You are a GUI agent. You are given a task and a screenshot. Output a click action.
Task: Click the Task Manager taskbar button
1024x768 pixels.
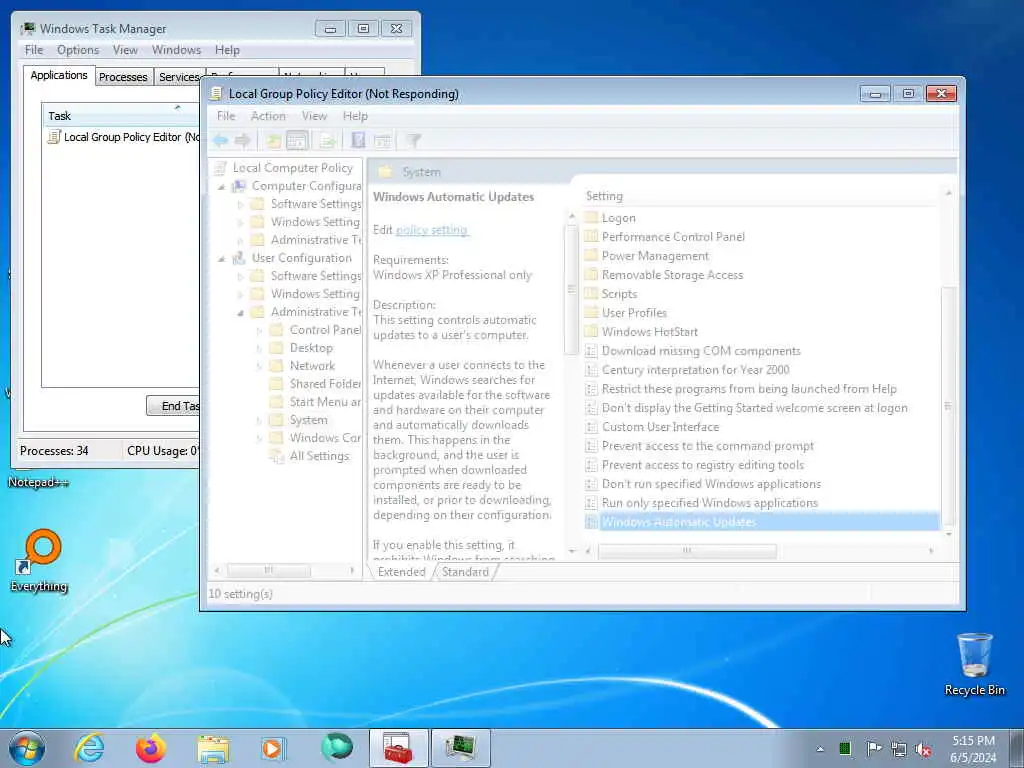[x=460, y=748]
